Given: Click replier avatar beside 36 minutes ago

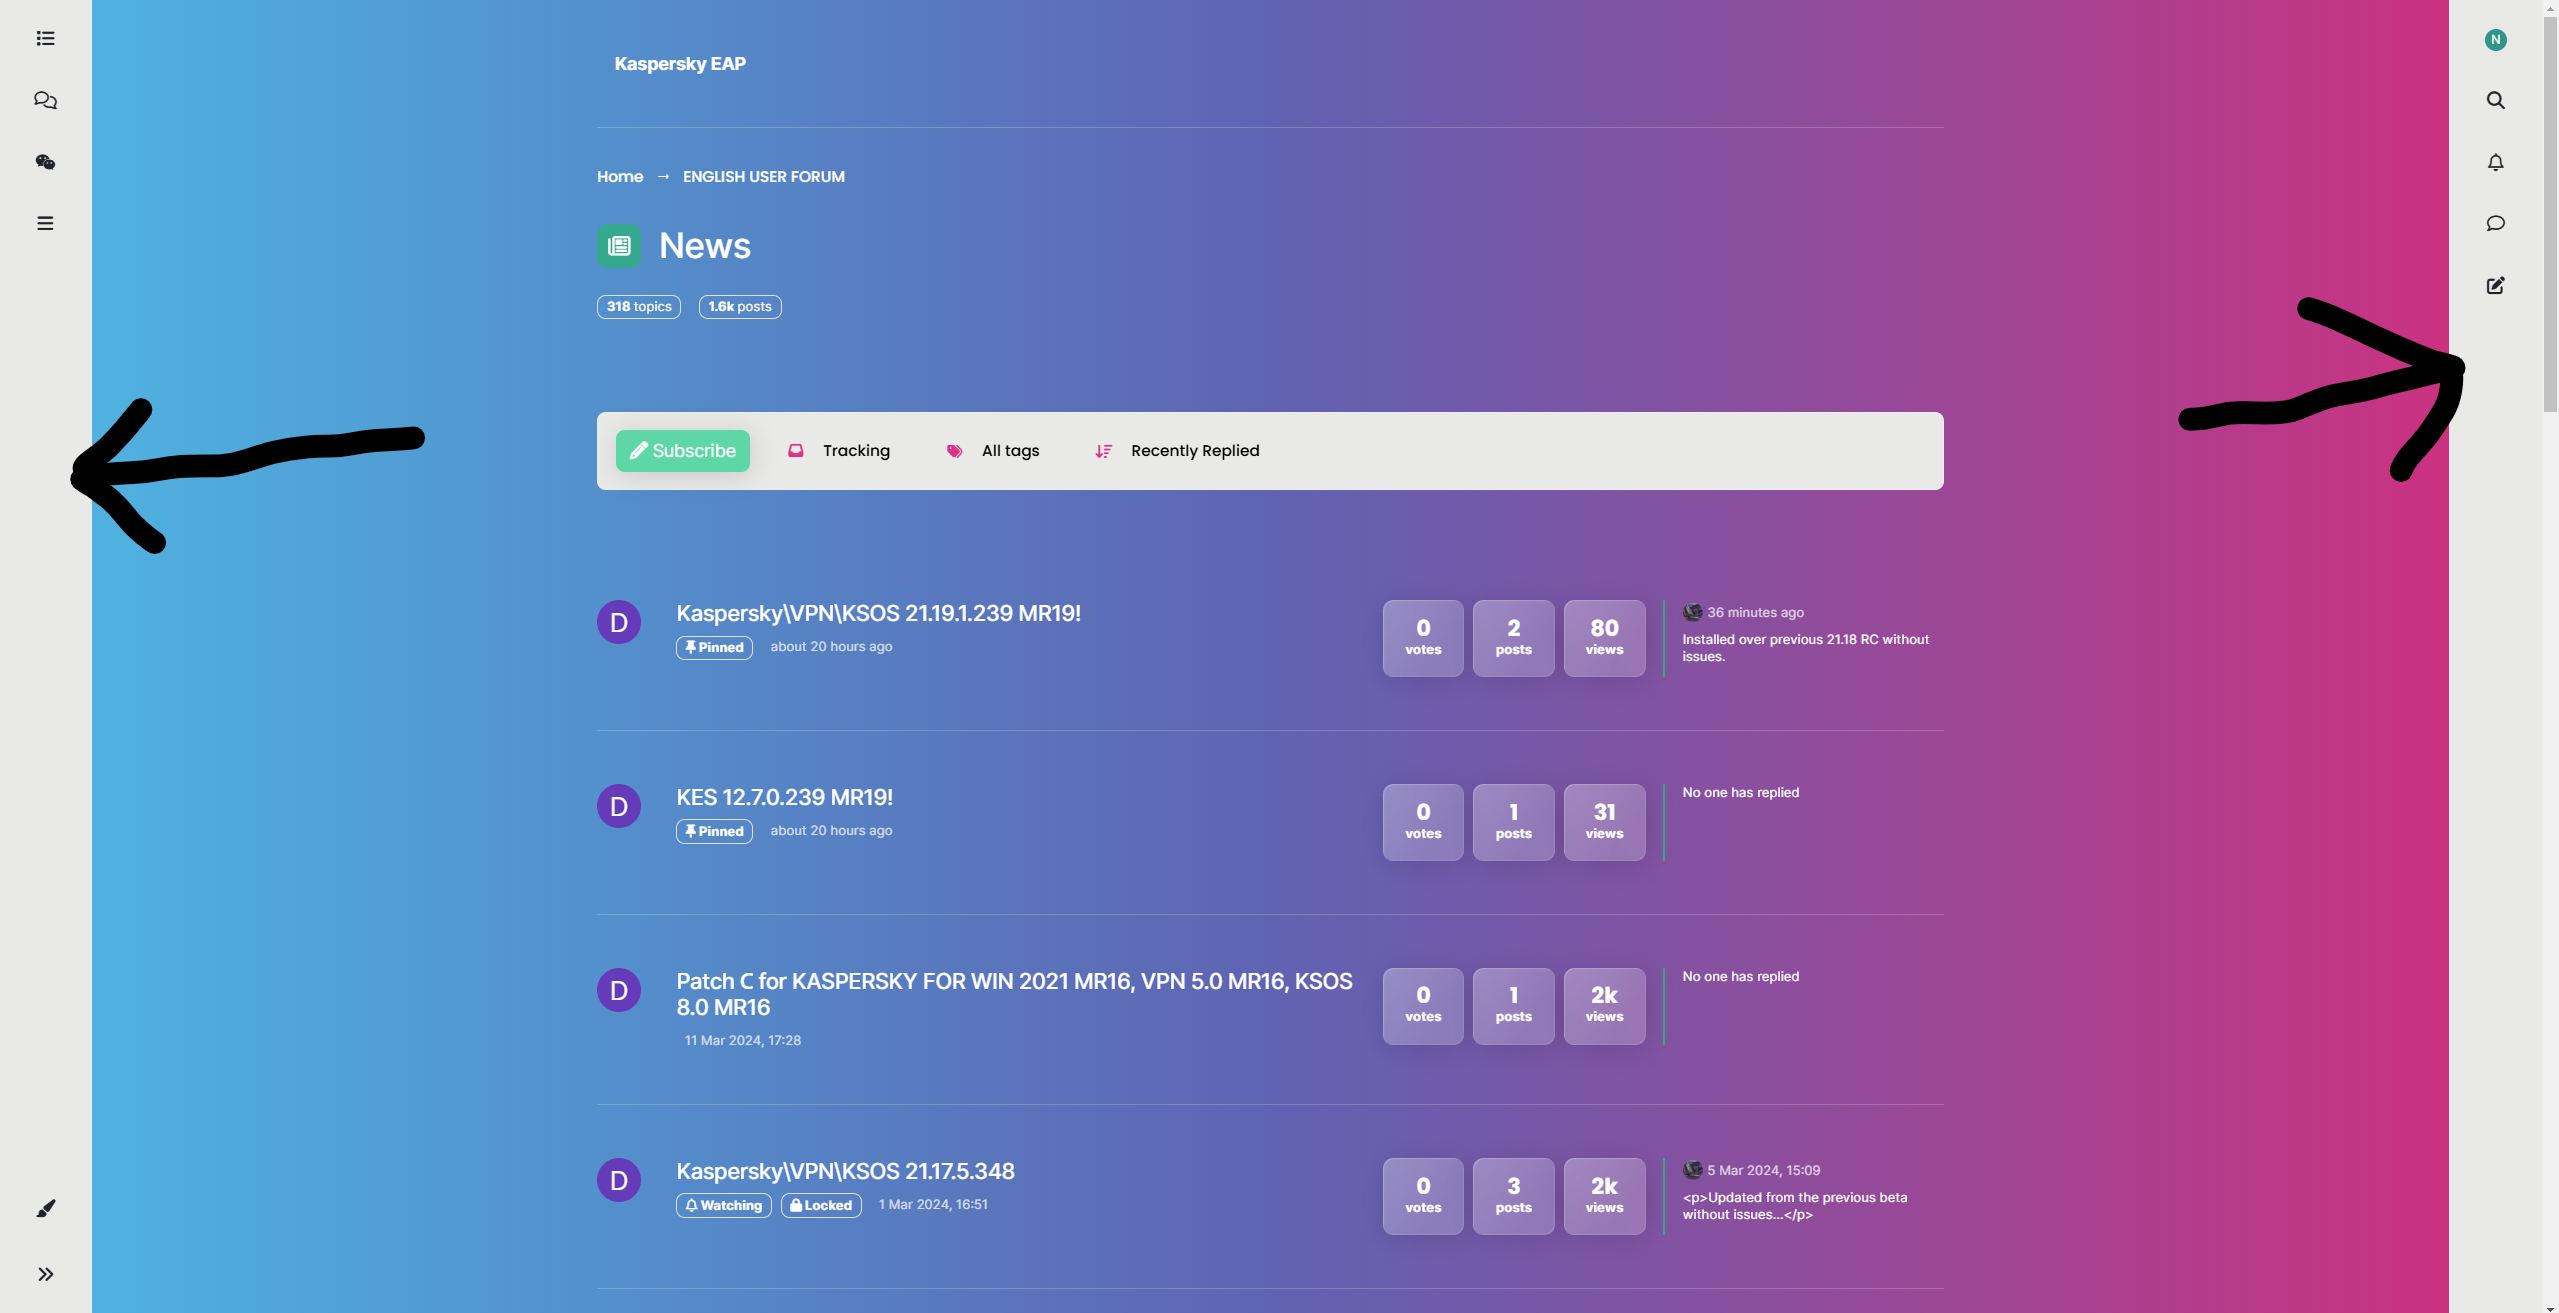Looking at the screenshot, I should [1692, 612].
